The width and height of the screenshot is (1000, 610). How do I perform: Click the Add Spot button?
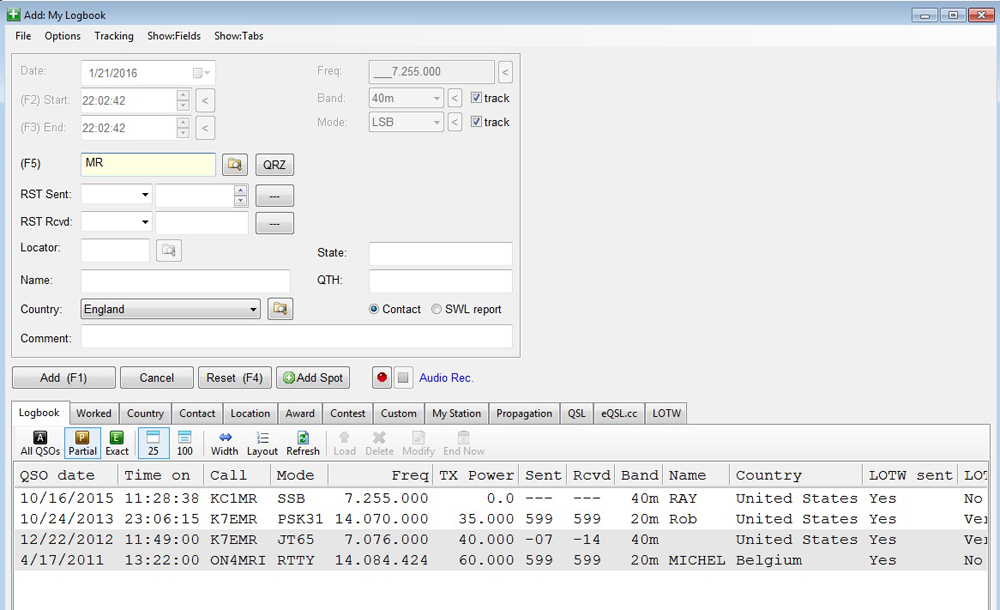pos(313,378)
